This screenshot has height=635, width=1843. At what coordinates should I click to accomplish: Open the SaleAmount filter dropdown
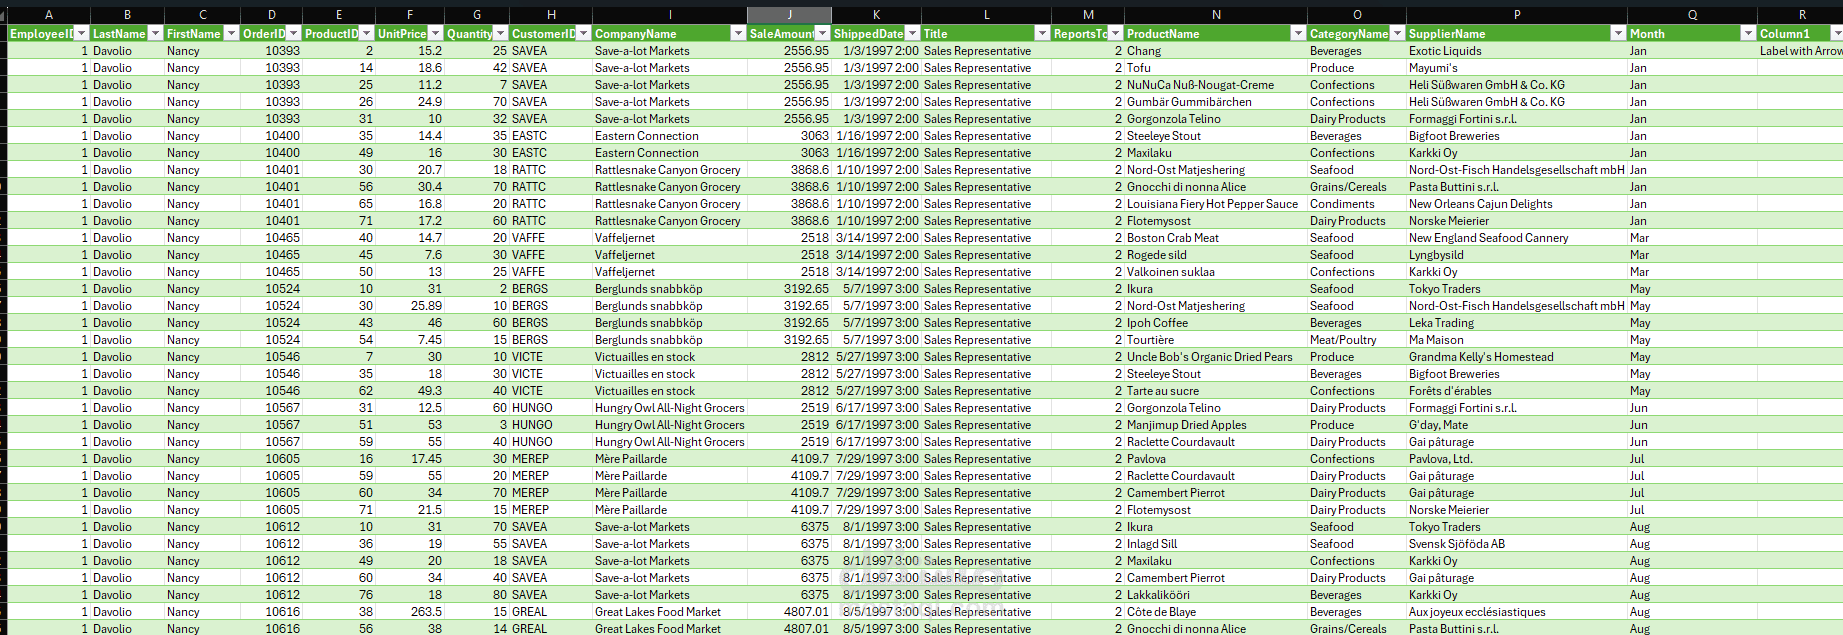click(822, 33)
